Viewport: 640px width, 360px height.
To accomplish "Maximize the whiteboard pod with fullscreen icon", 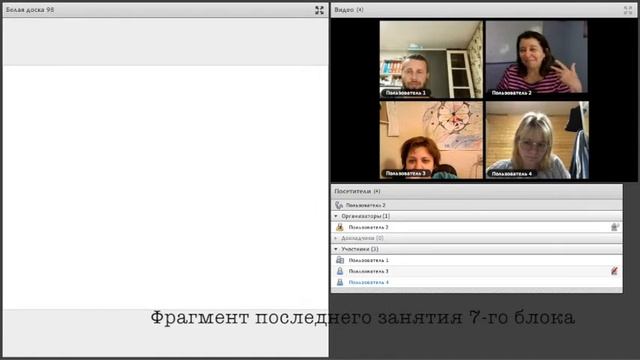I will (x=319, y=10).
